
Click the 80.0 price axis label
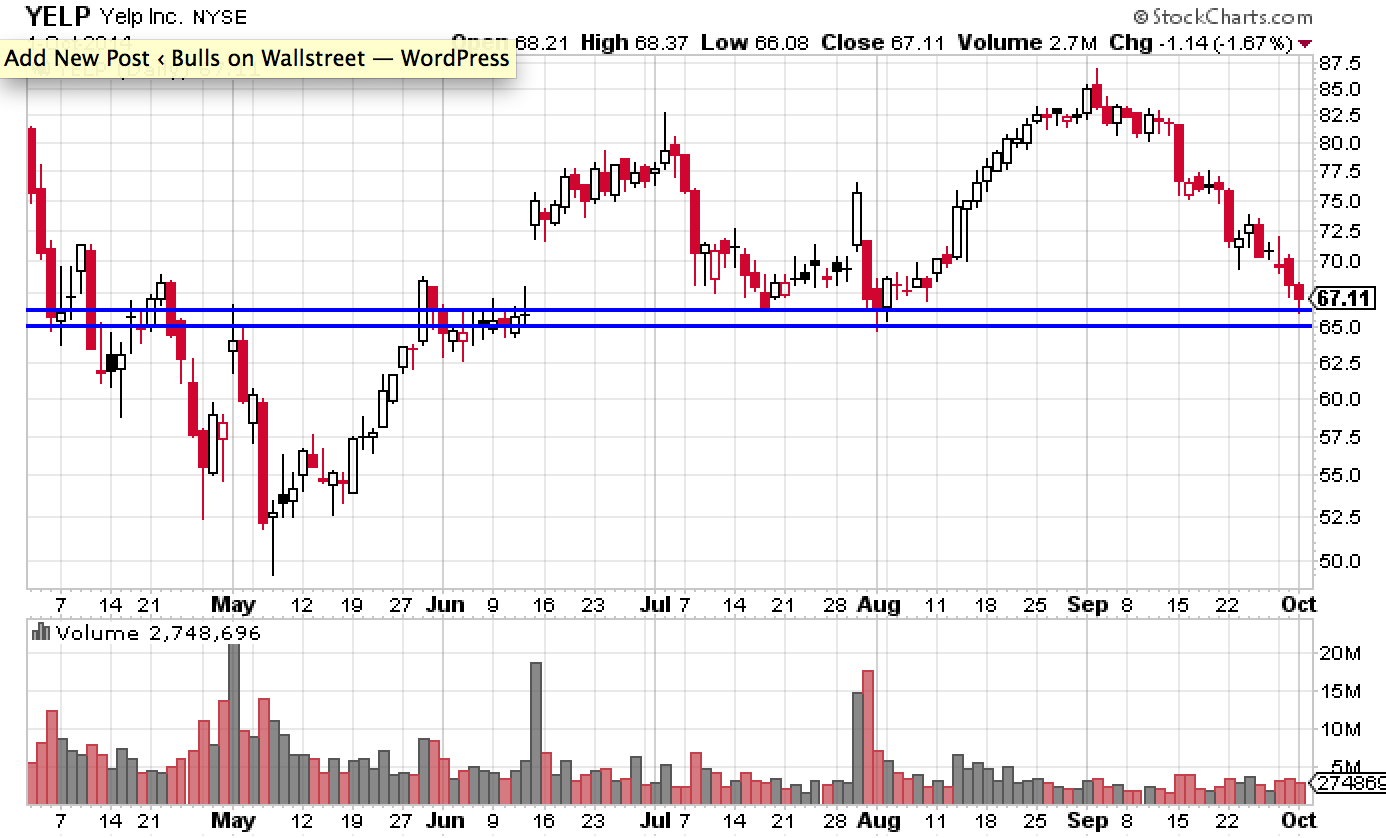1340,143
